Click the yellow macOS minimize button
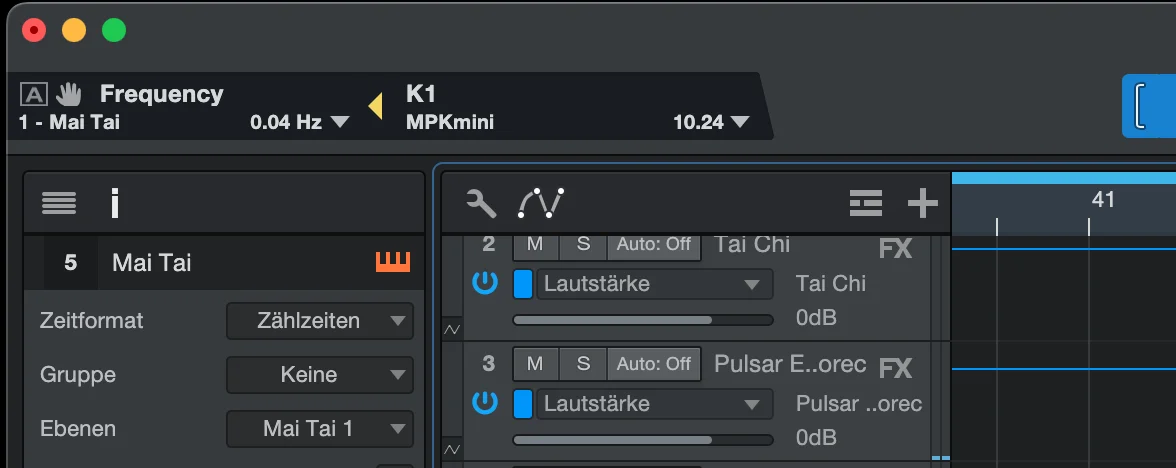Viewport: 1176px width, 468px height. (x=74, y=30)
